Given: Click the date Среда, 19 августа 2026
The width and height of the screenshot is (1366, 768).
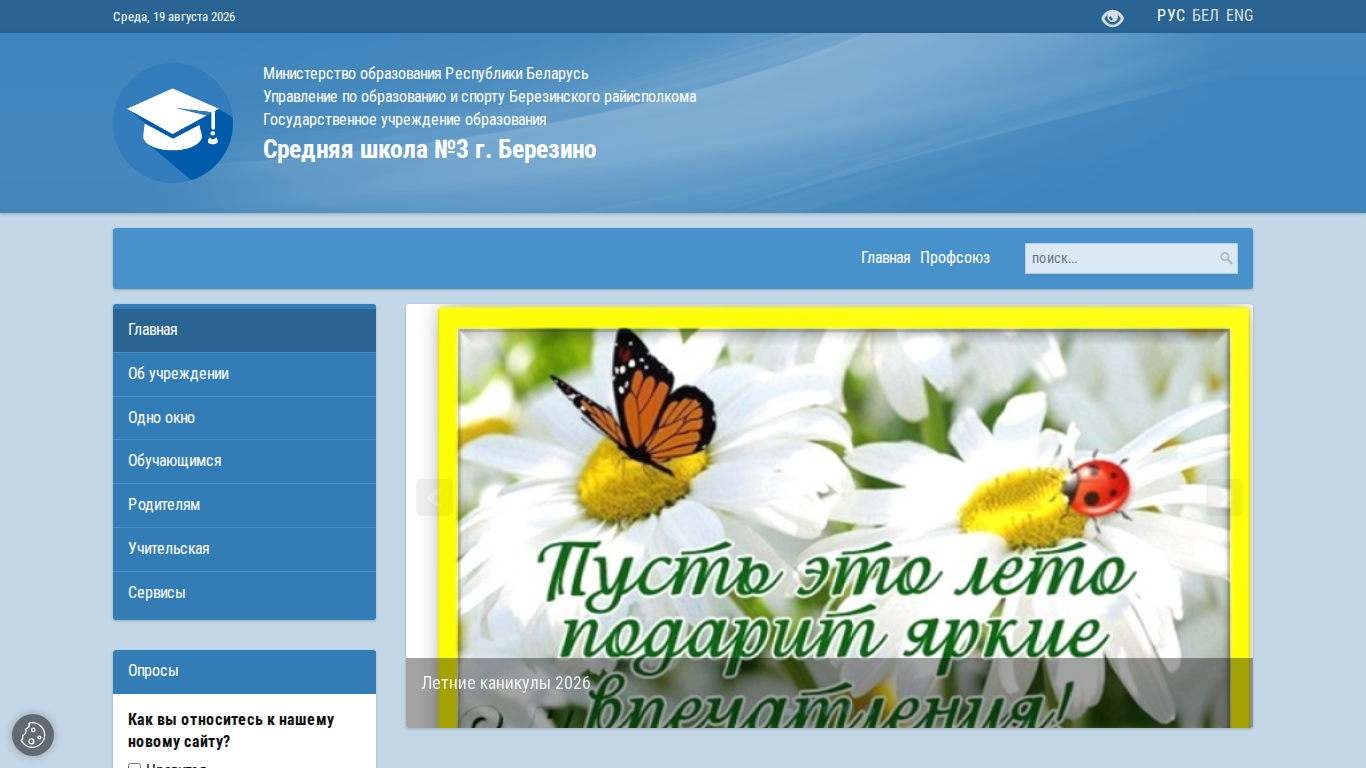Looking at the screenshot, I should [174, 17].
